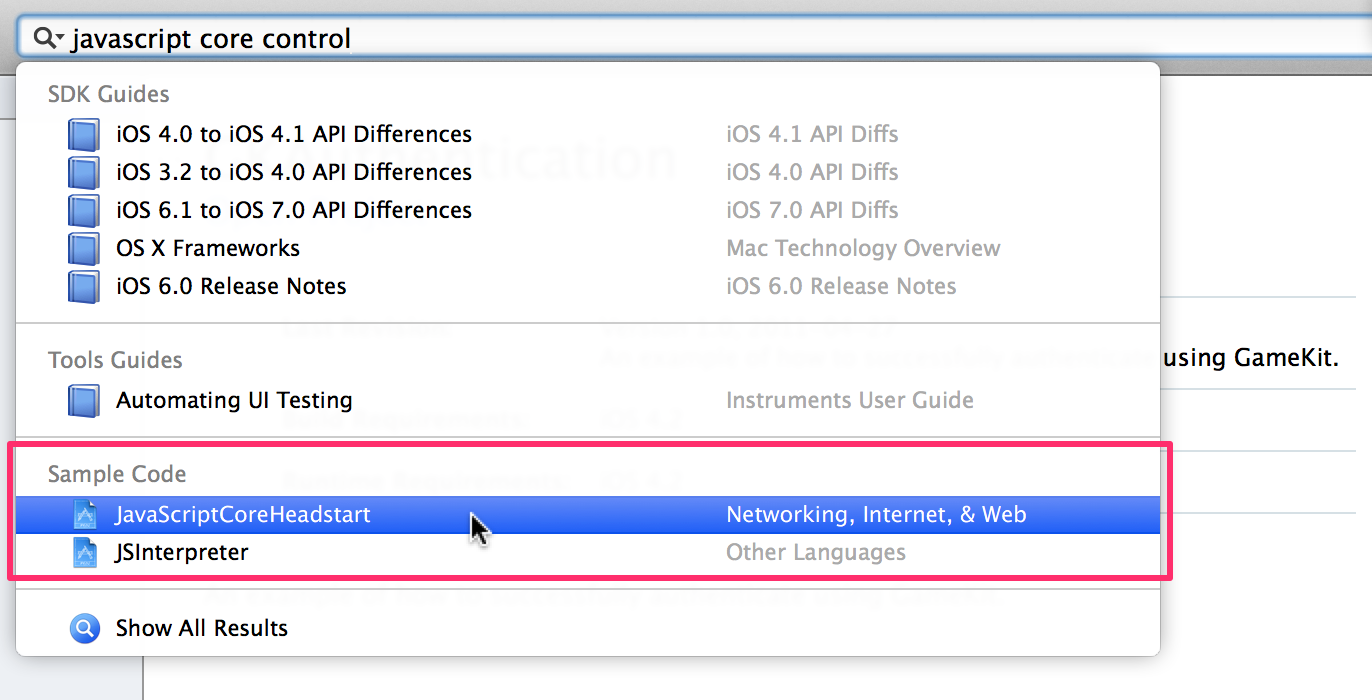Click the magnifier icon beside Show All Results
This screenshot has height=700, width=1372.
click(x=85, y=628)
